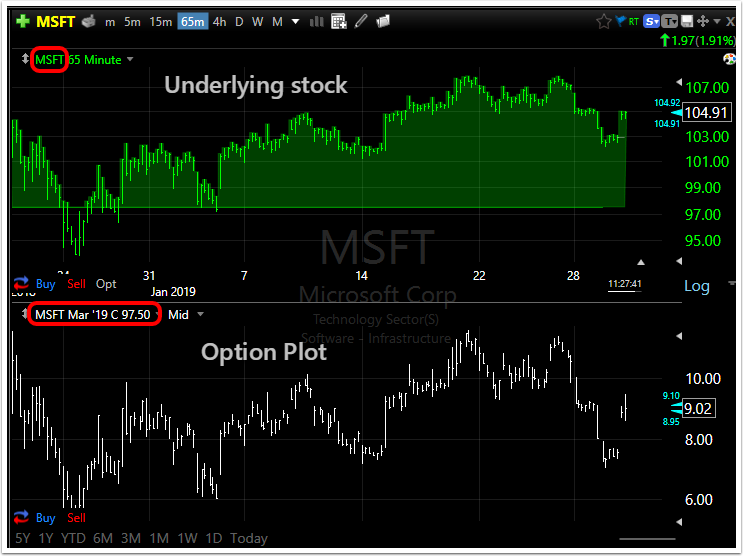Image resolution: width=743 pixels, height=556 pixels.
Task: Select the Today time range
Action: point(249,538)
